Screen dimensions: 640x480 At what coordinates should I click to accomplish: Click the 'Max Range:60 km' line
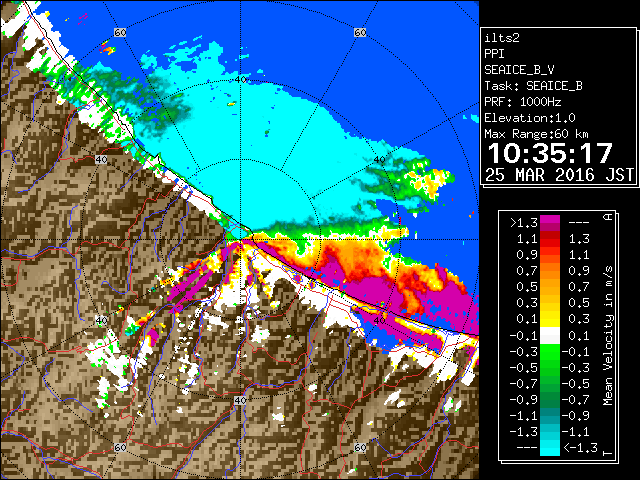(536, 134)
